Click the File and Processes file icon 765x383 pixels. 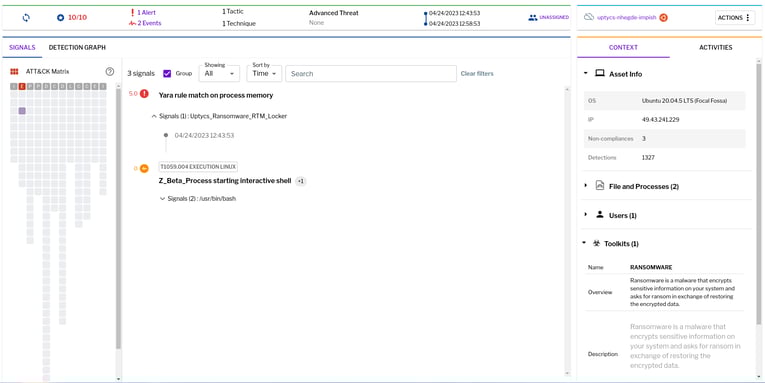(x=600, y=185)
